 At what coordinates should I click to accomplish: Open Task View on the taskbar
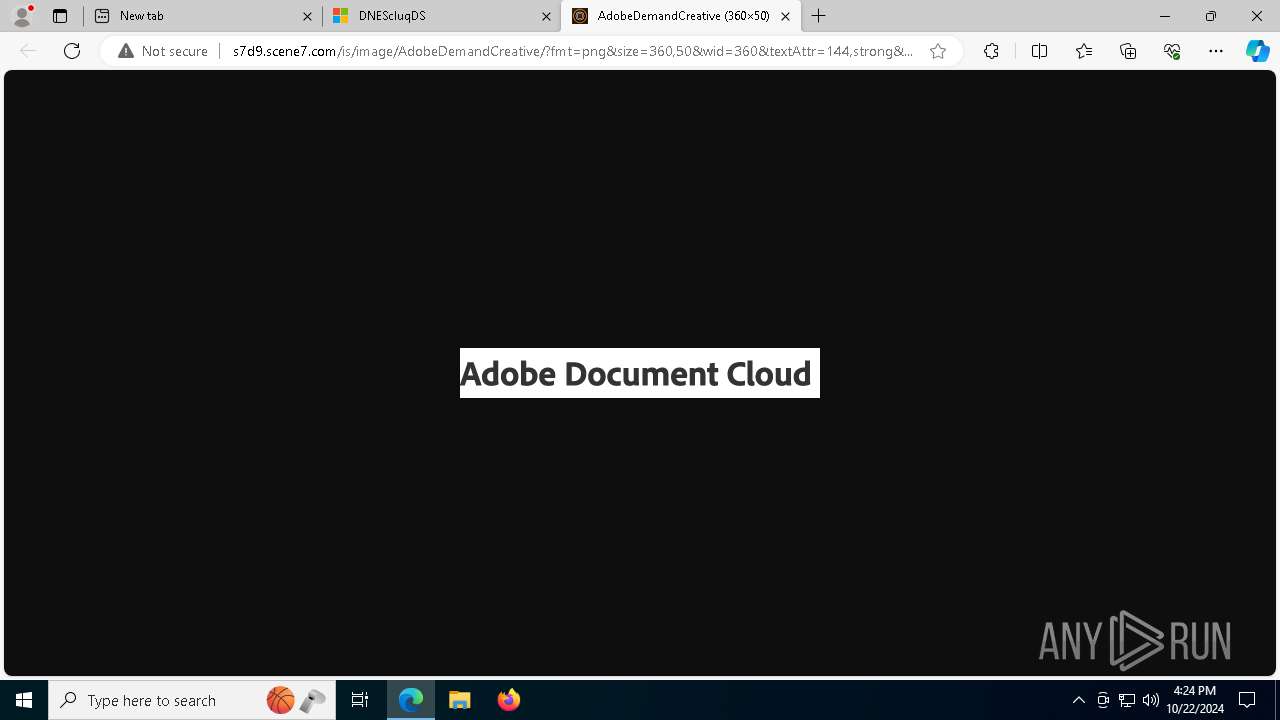click(360, 700)
